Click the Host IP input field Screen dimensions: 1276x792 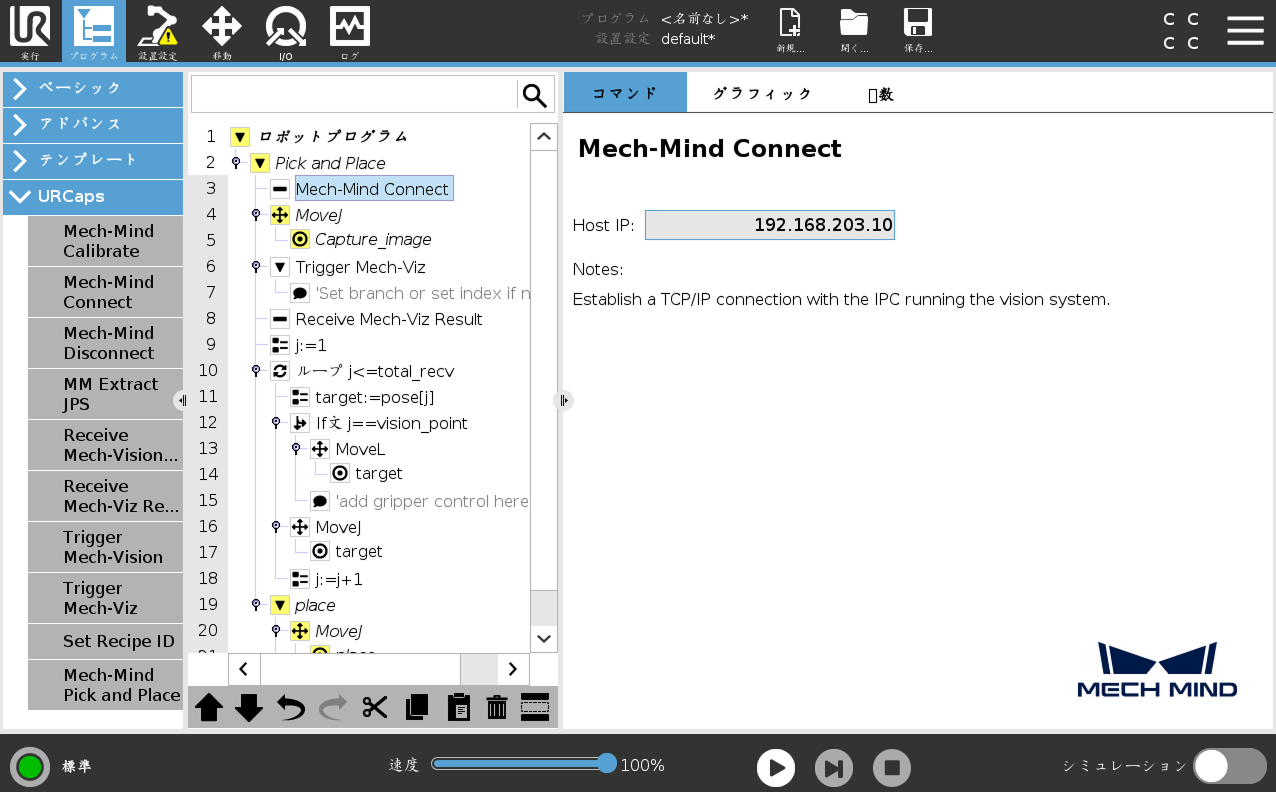[769, 225]
